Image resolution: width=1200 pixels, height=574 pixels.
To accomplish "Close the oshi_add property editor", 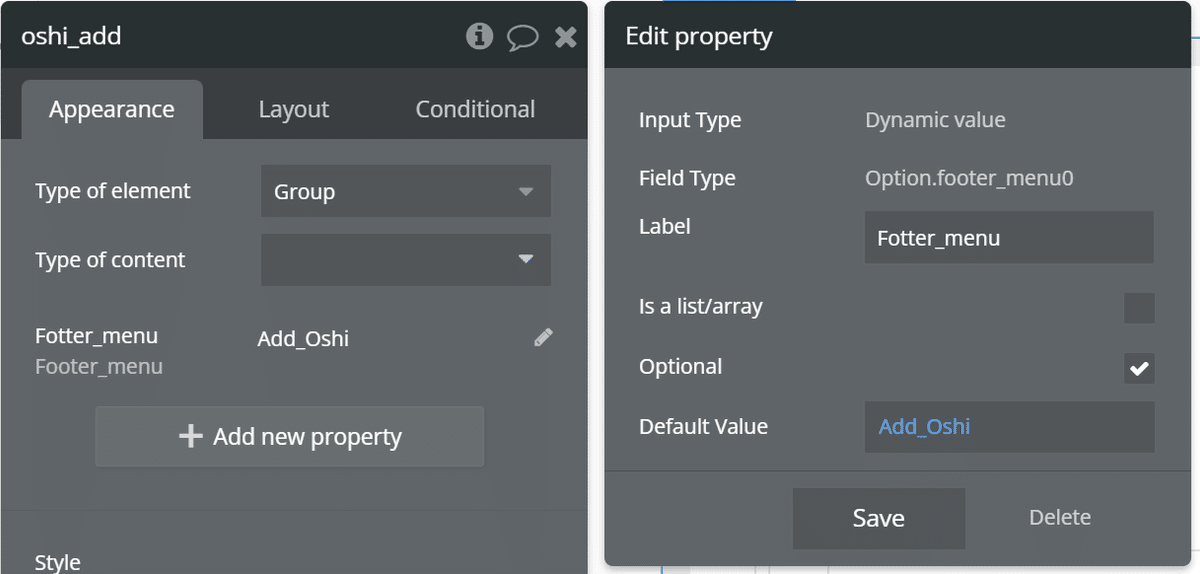I will pyautogui.click(x=566, y=38).
